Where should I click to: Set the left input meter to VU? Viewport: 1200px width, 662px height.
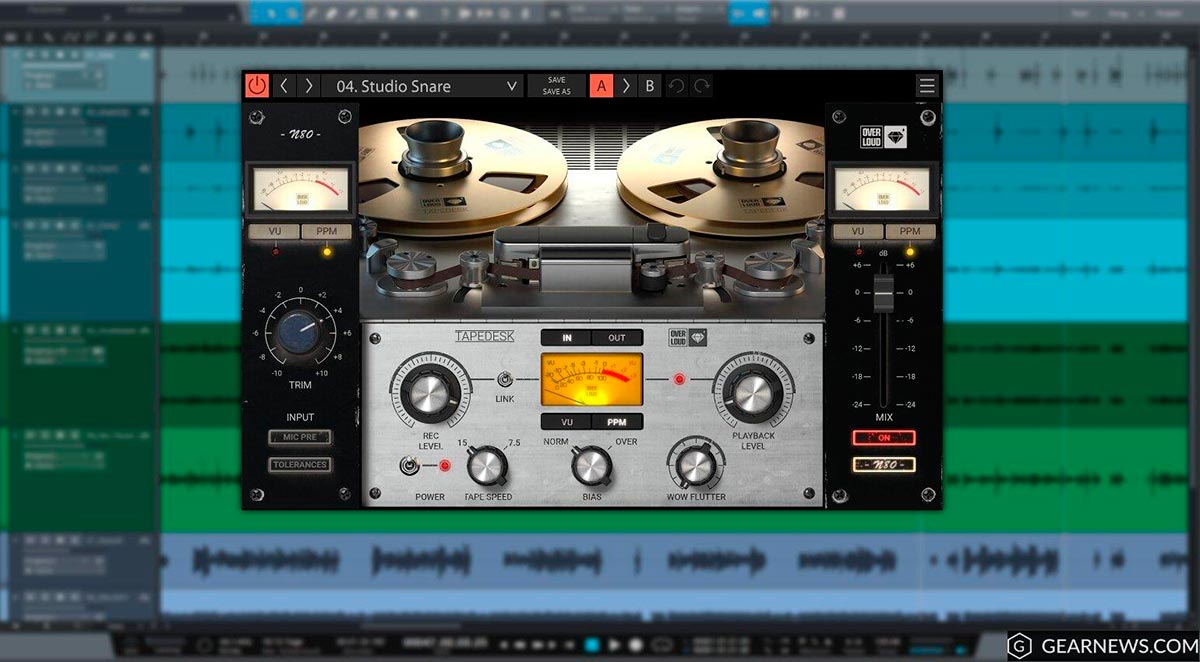point(275,232)
